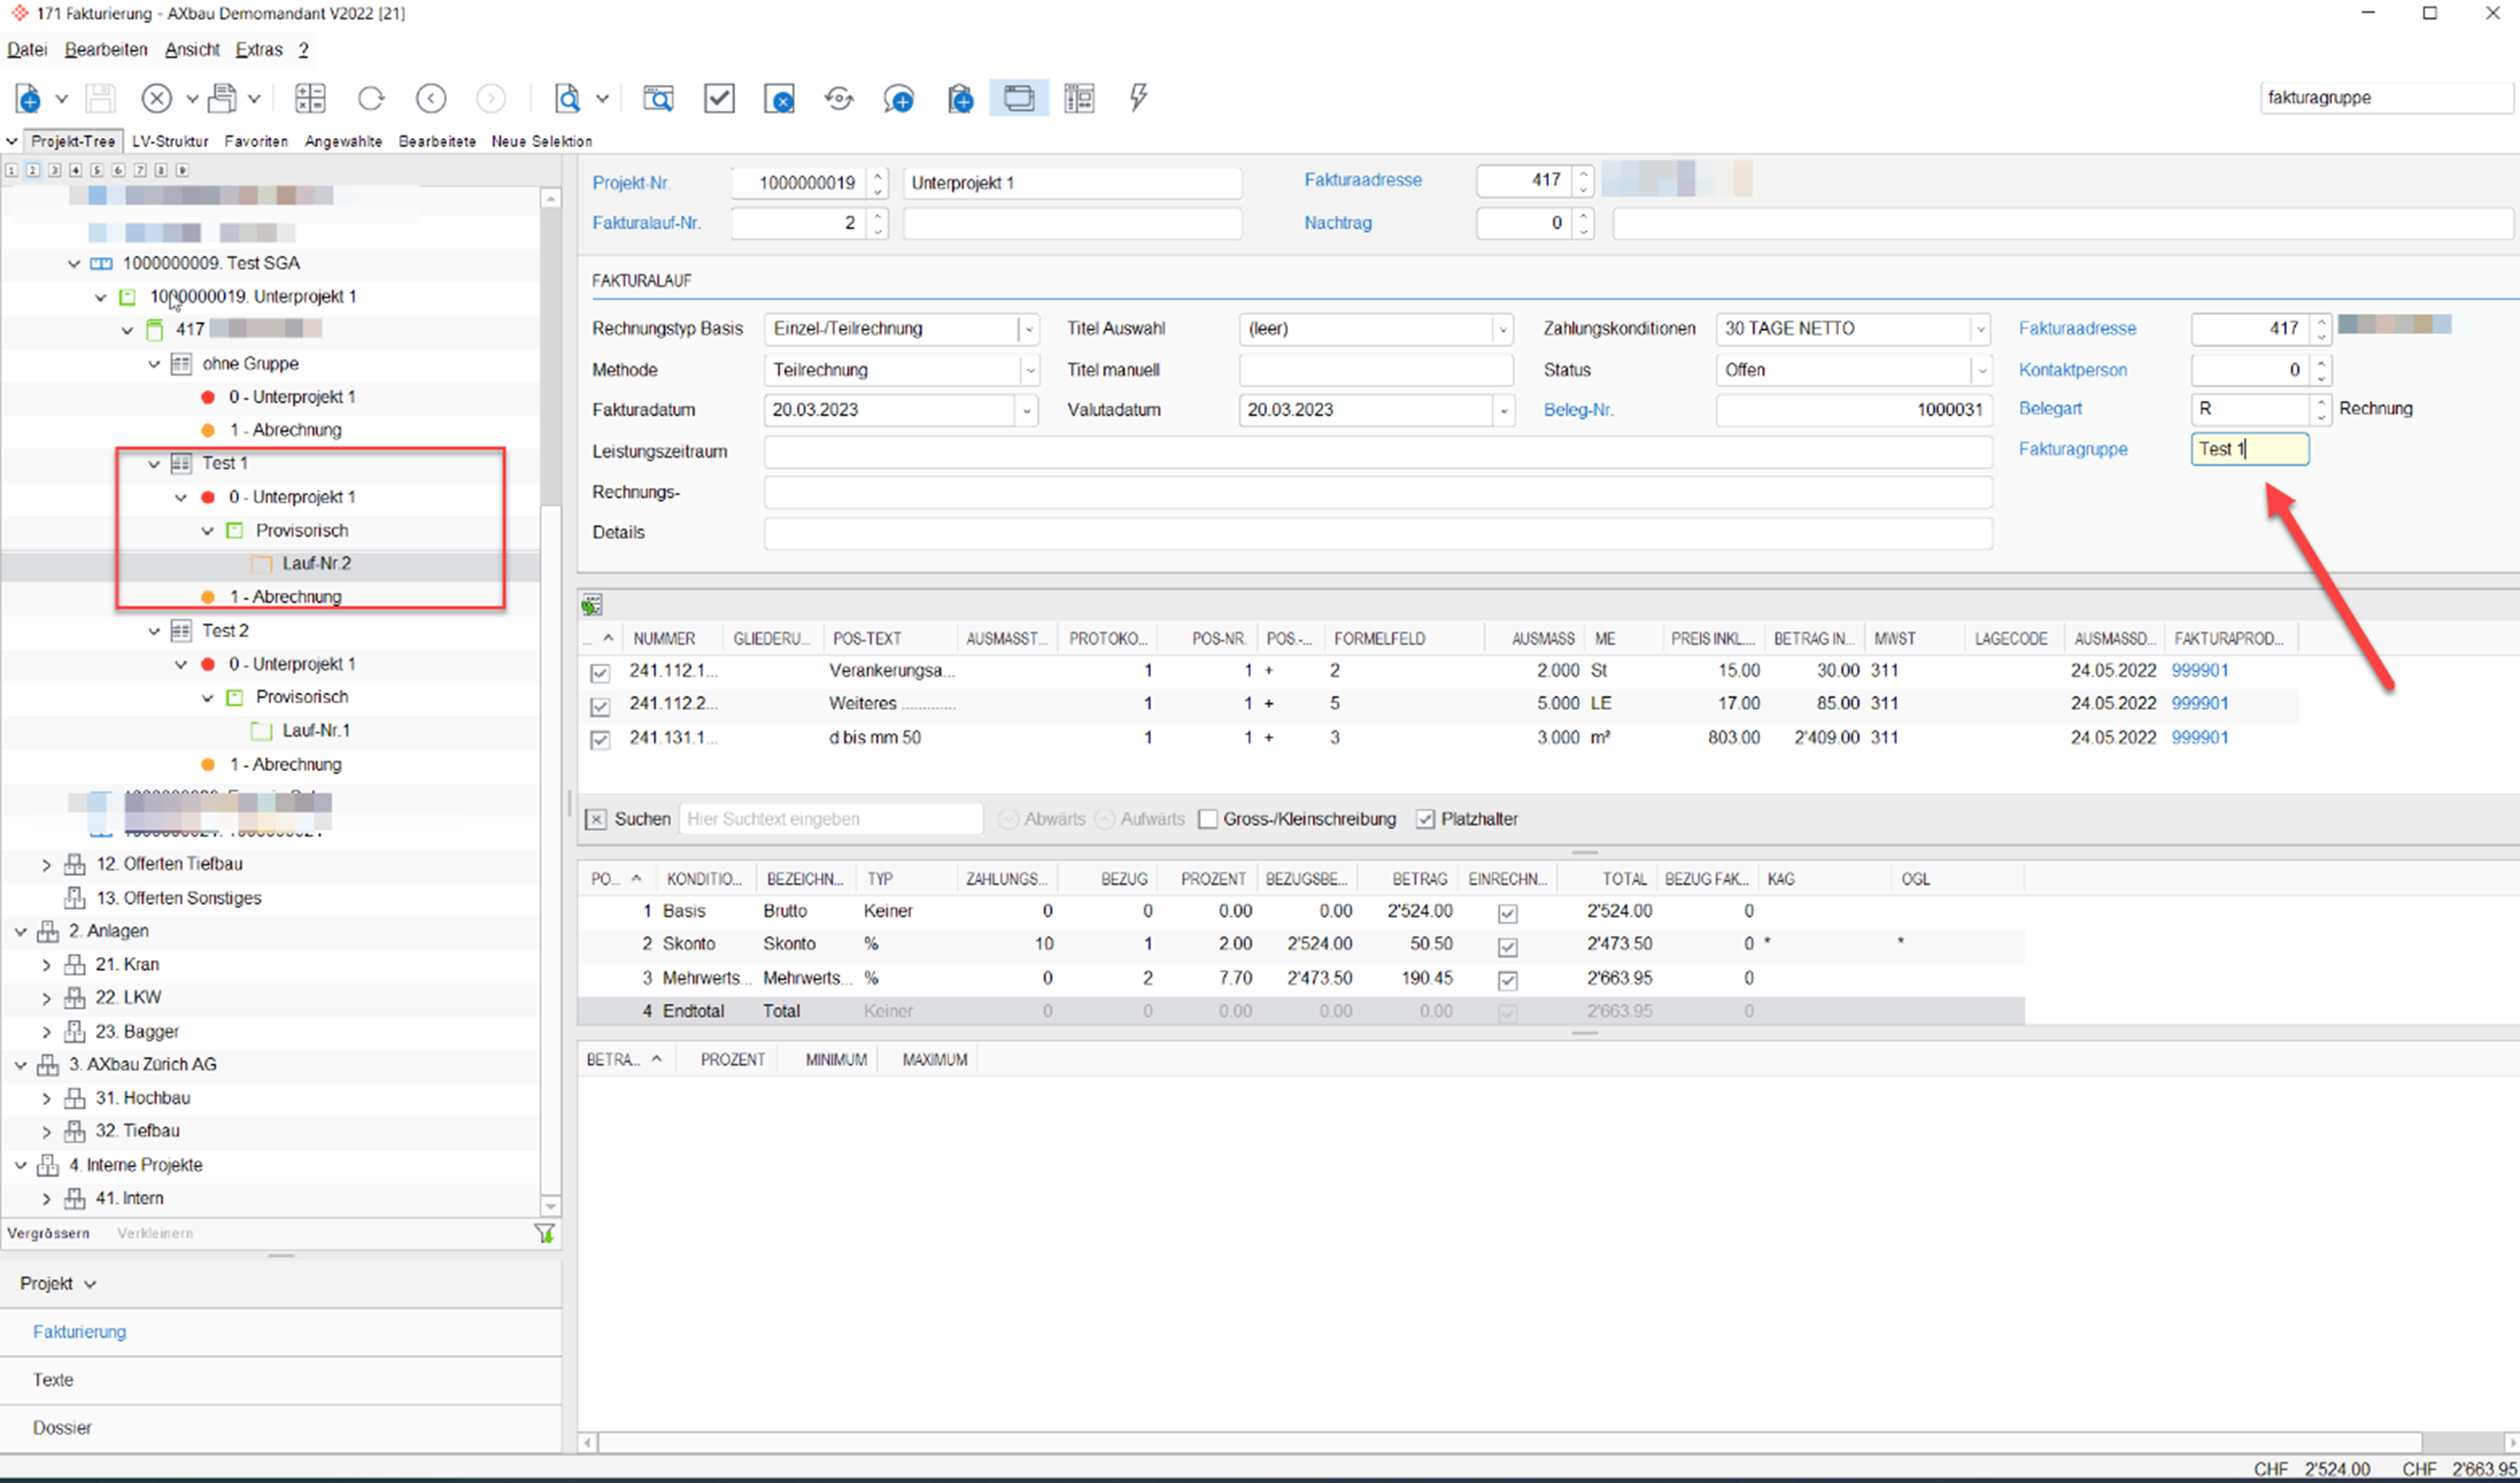Click Vergrössern below the tree
2520x1483 pixels.
click(48, 1233)
